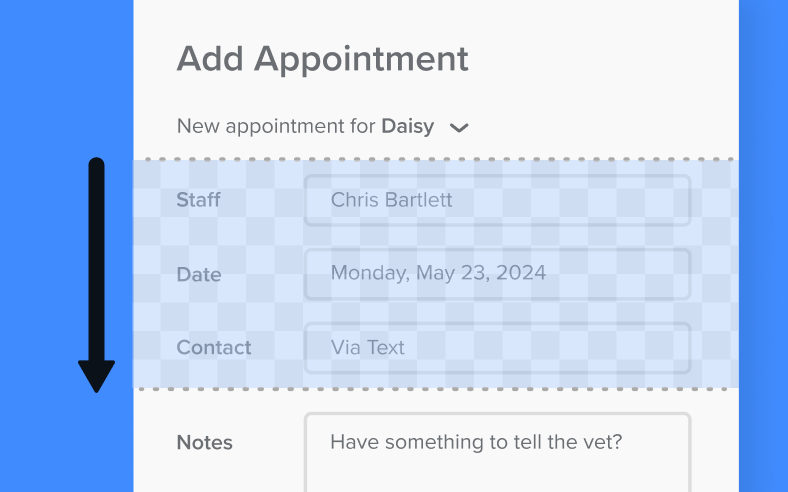Screen dimensions: 788x492
Task: Open the Staff field showing Chris Bartlett
Action: click(x=497, y=200)
